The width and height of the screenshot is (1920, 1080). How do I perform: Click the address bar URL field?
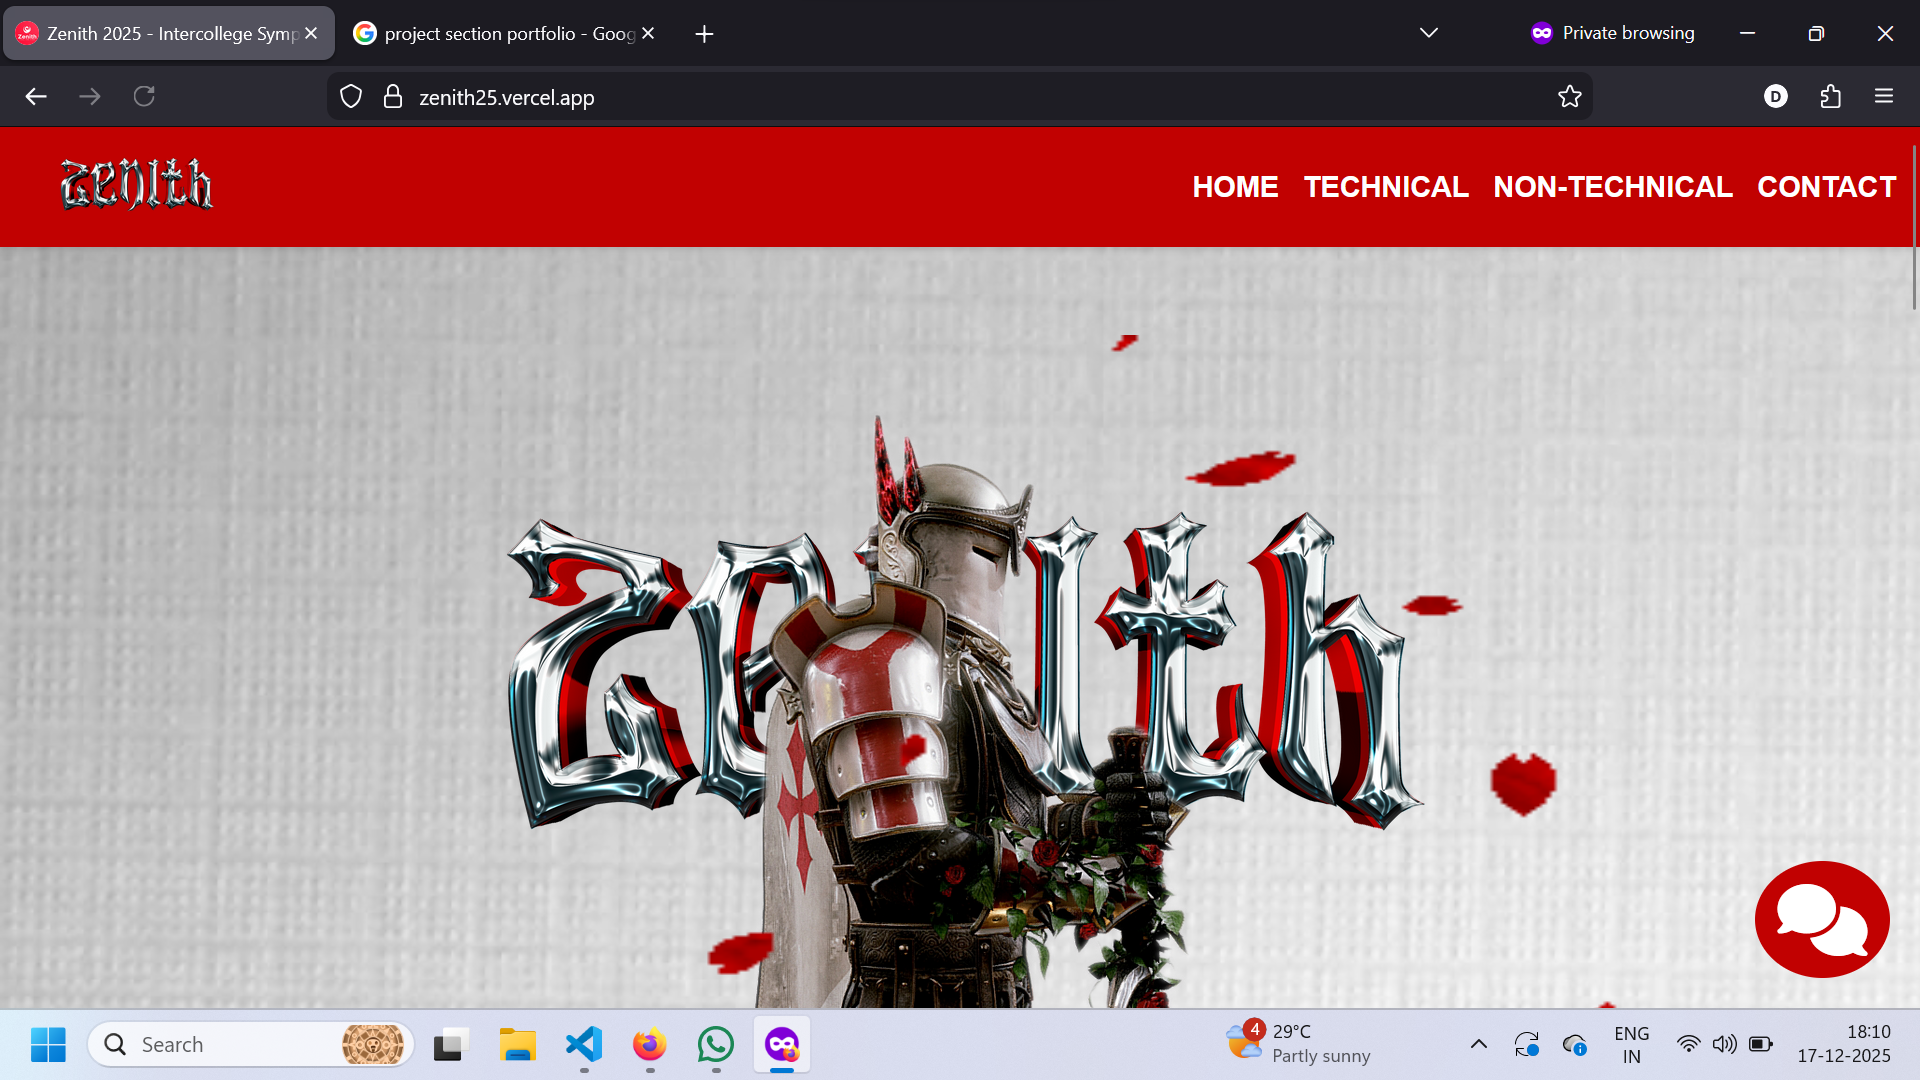pyautogui.click(x=900, y=97)
